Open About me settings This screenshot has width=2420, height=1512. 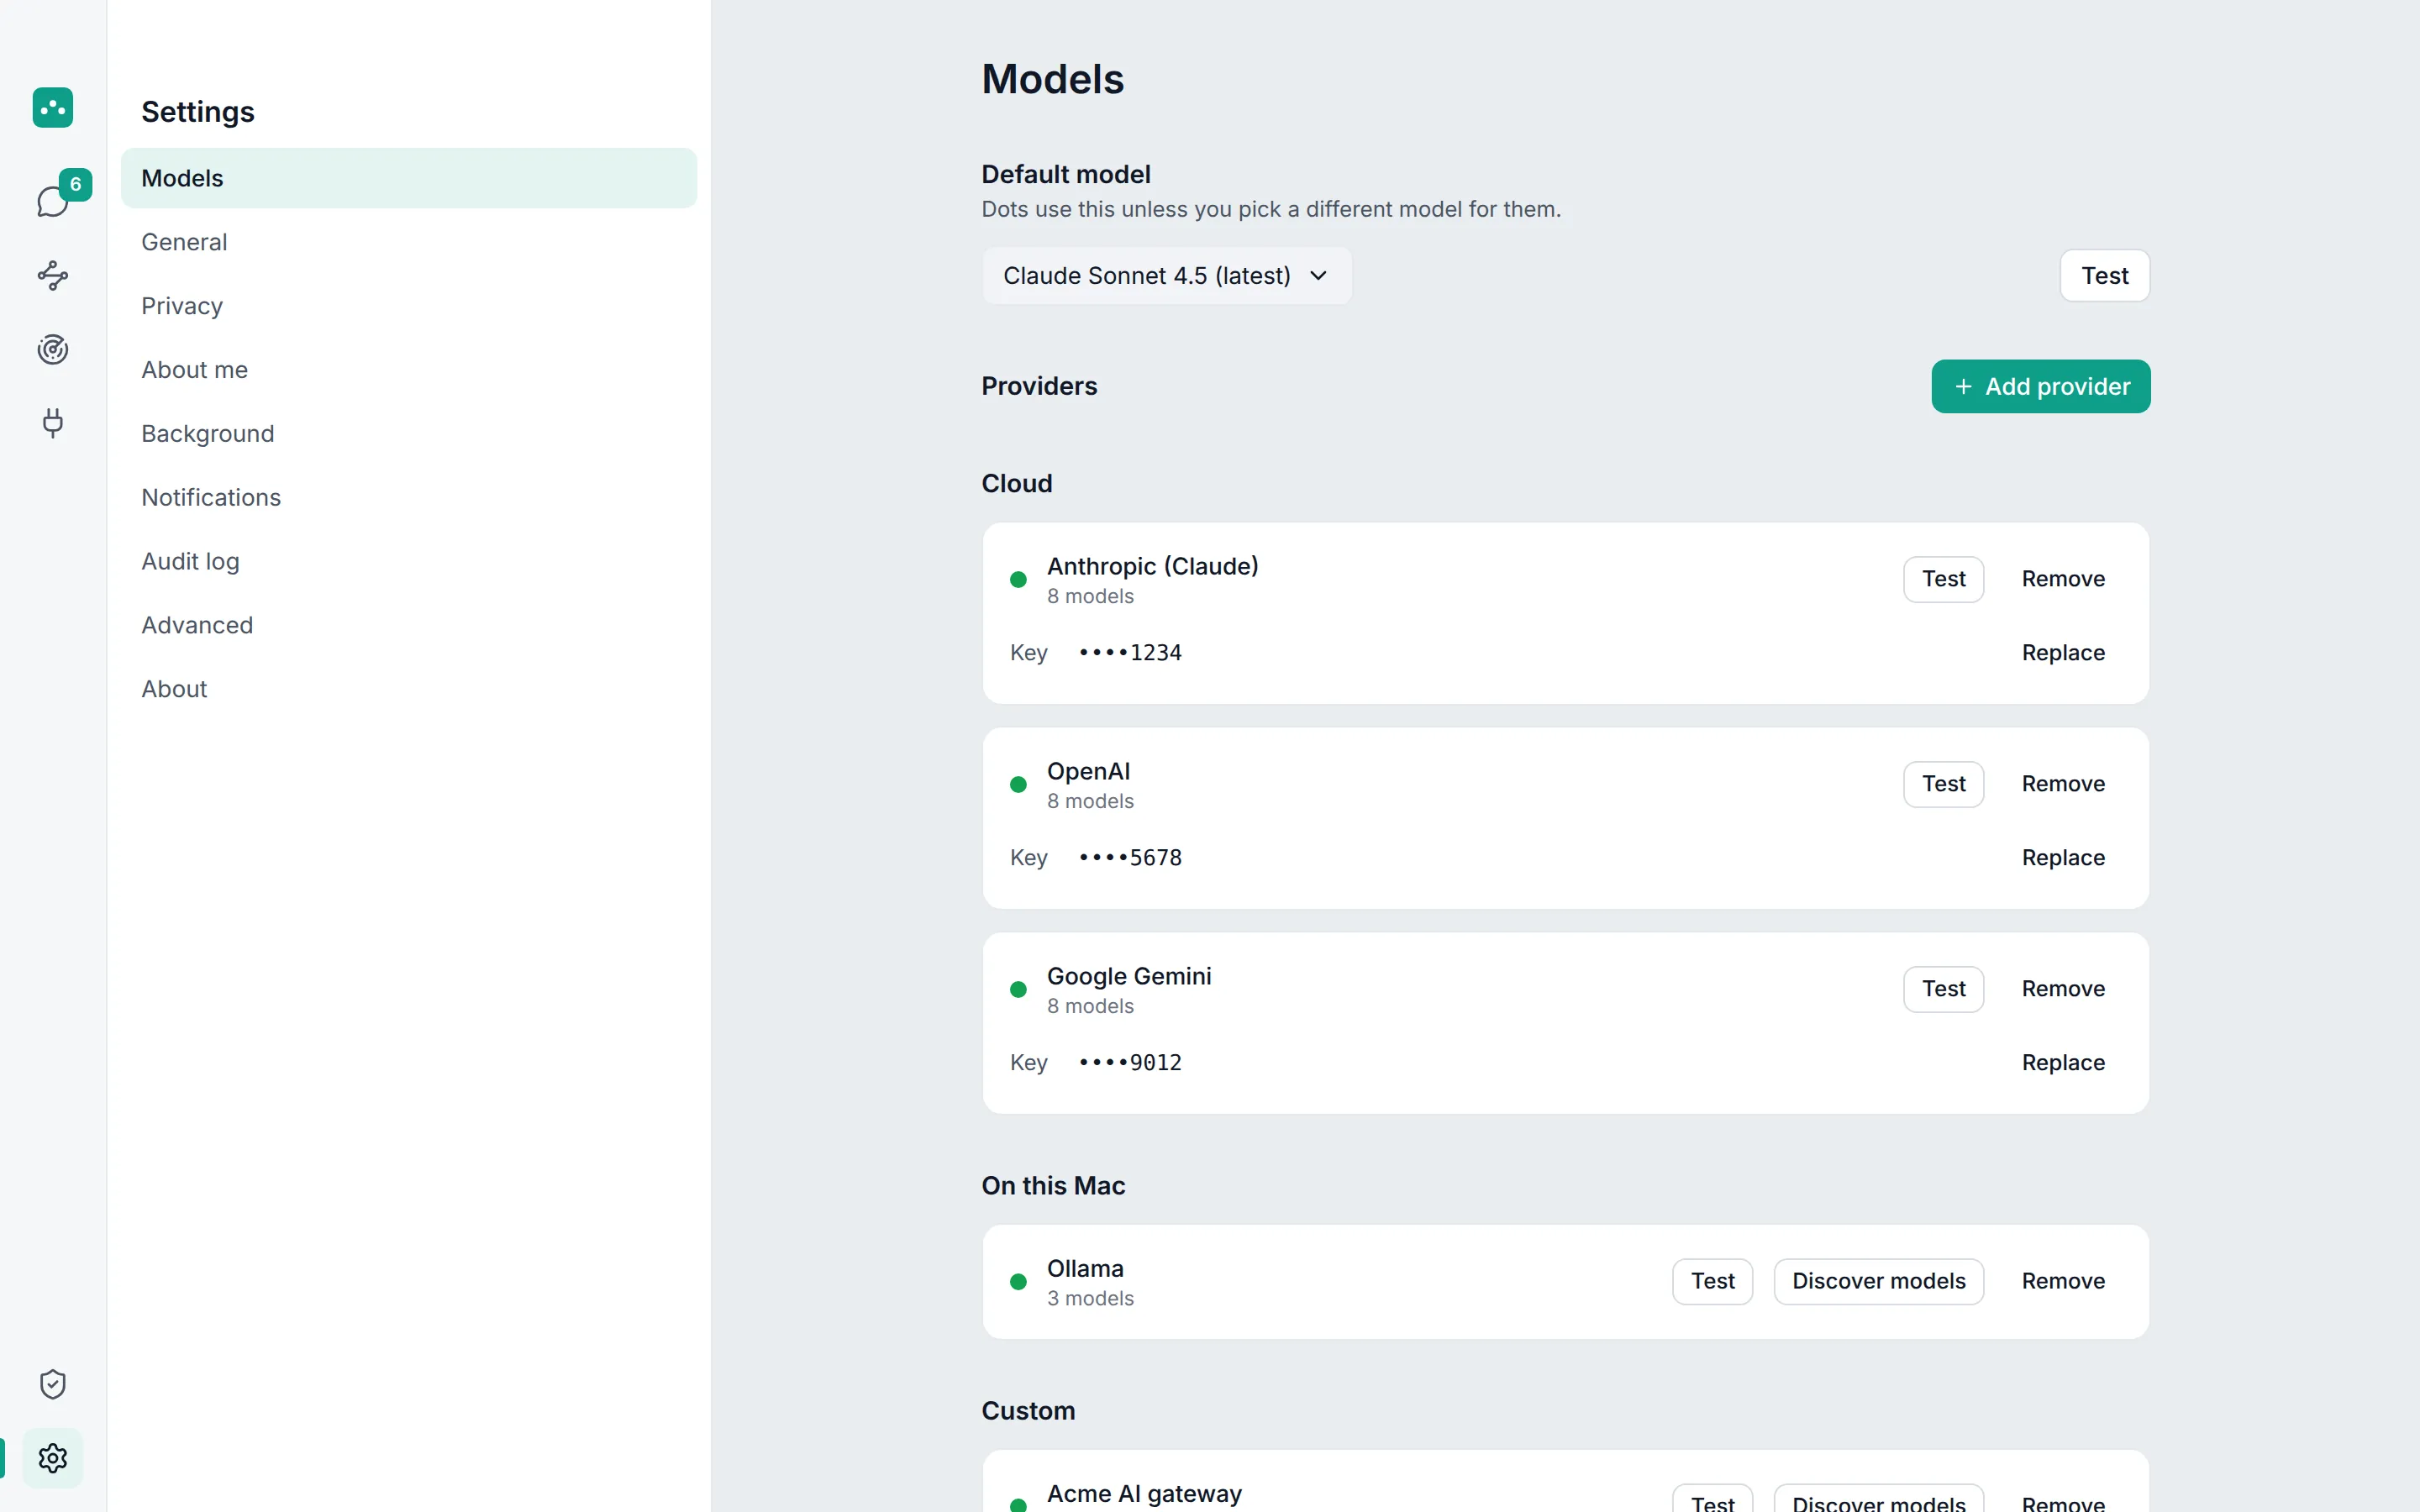(408, 370)
